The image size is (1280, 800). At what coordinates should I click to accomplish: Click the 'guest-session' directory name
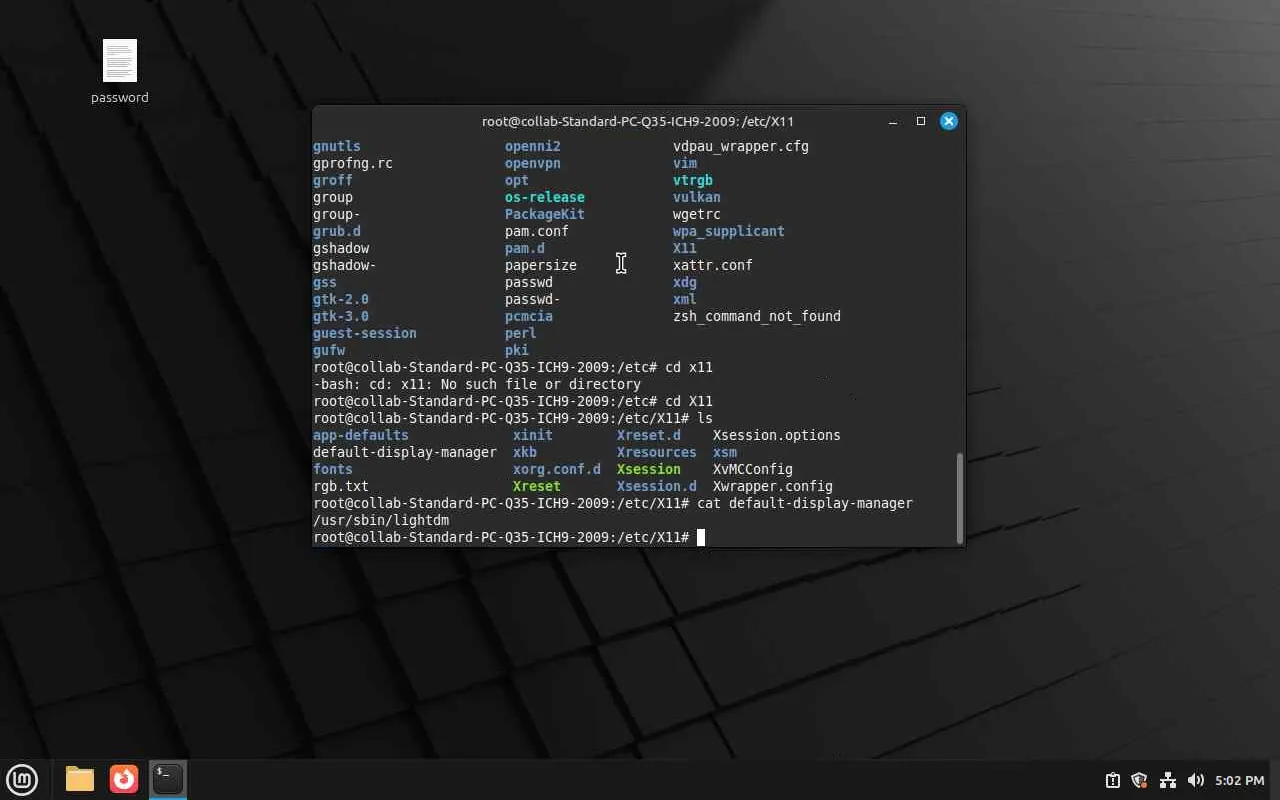[365, 333]
